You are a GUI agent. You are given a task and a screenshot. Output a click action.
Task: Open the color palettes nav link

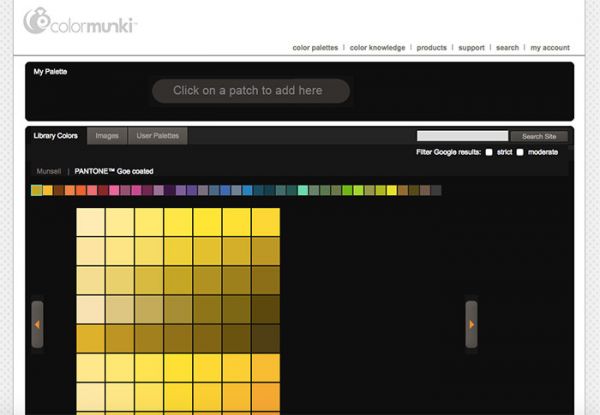pyautogui.click(x=315, y=47)
